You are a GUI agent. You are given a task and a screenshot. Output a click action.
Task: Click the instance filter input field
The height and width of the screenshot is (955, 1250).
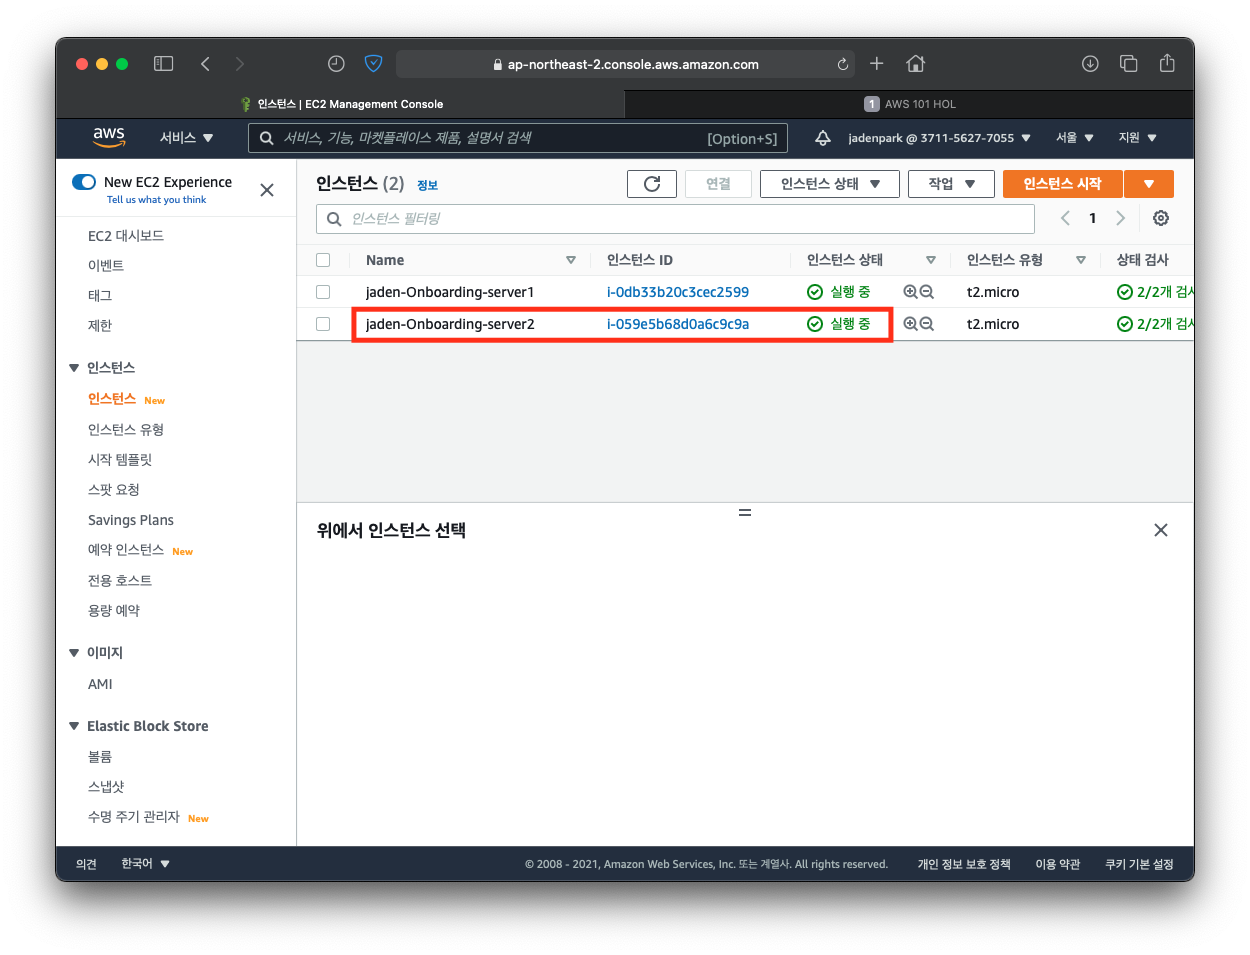click(x=675, y=219)
